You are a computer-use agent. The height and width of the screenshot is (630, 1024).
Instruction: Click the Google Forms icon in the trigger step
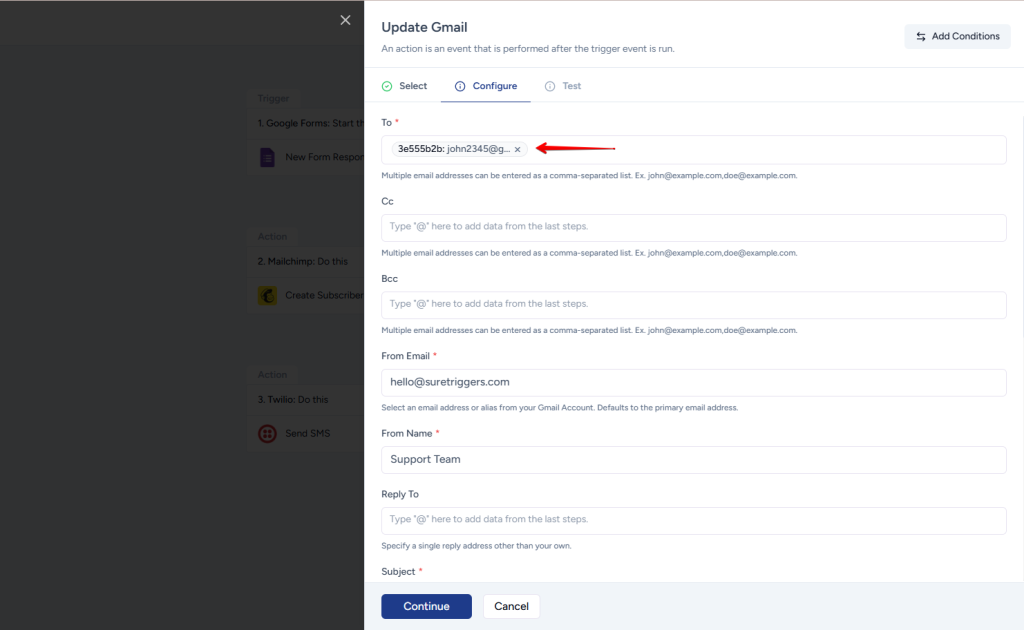(x=267, y=157)
